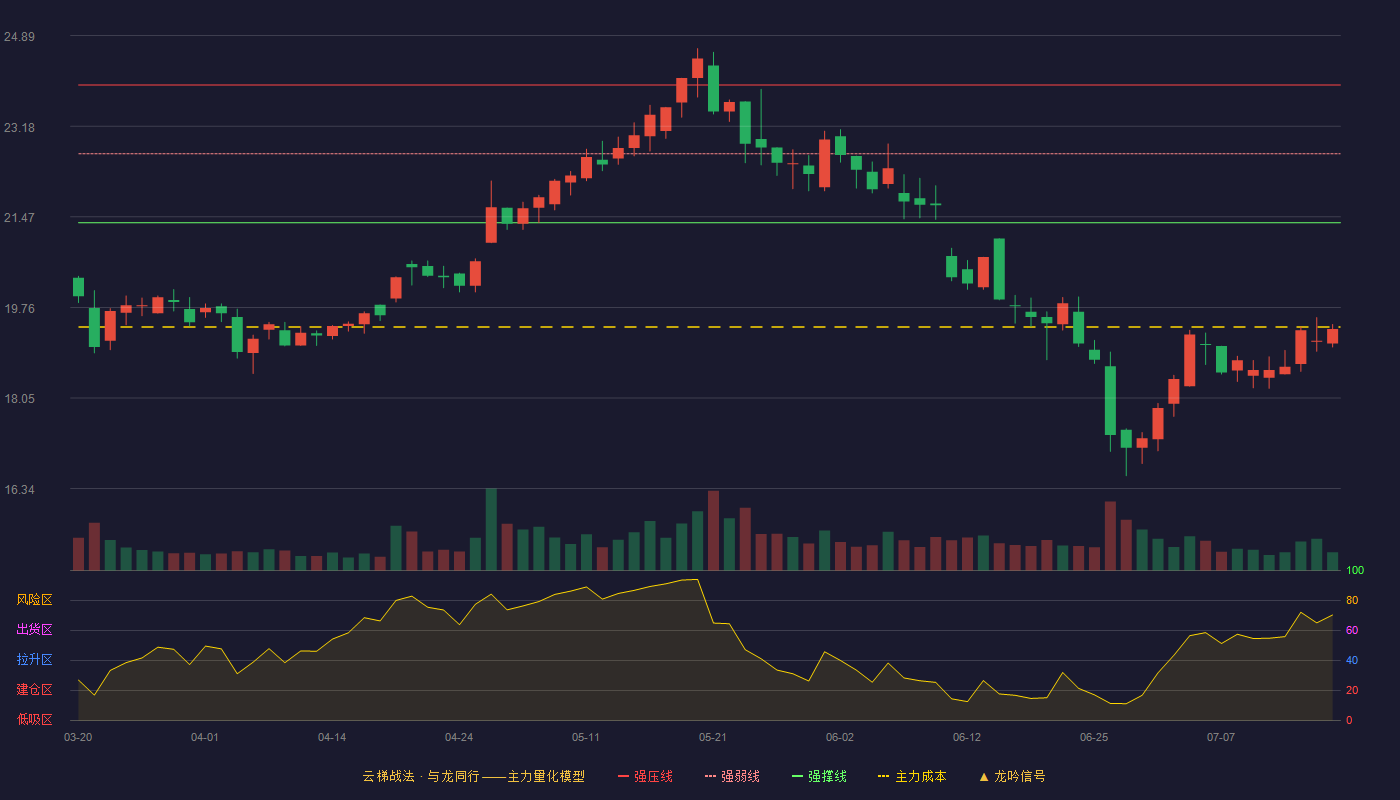Click the 19.76 price axis label
Screen dimensions: 1400x800
[x=19, y=309]
